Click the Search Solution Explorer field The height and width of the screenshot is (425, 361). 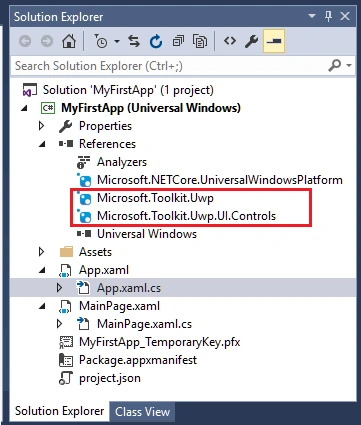[x=168, y=66]
